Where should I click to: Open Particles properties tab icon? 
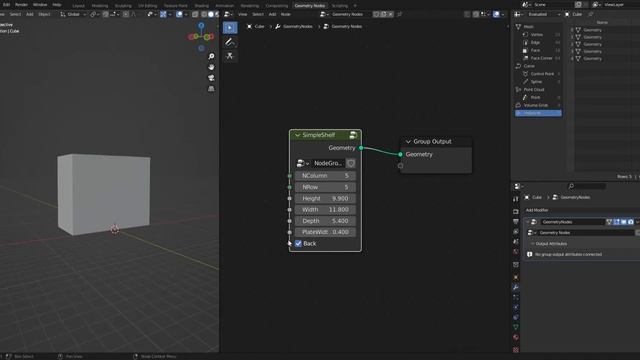(516, 298)
